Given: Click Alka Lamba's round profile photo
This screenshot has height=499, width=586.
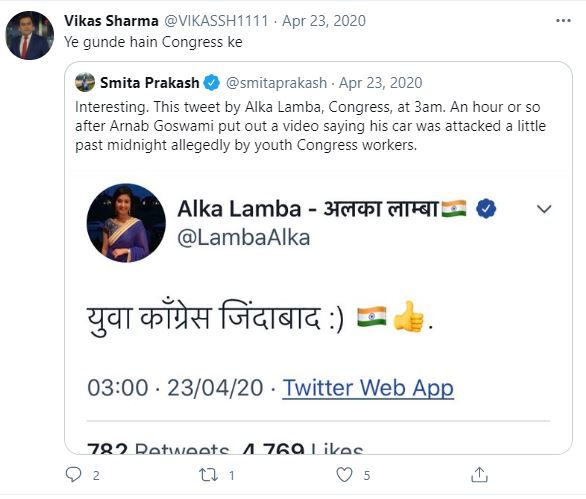Looking at the screenshot, I should pos(126,223).
